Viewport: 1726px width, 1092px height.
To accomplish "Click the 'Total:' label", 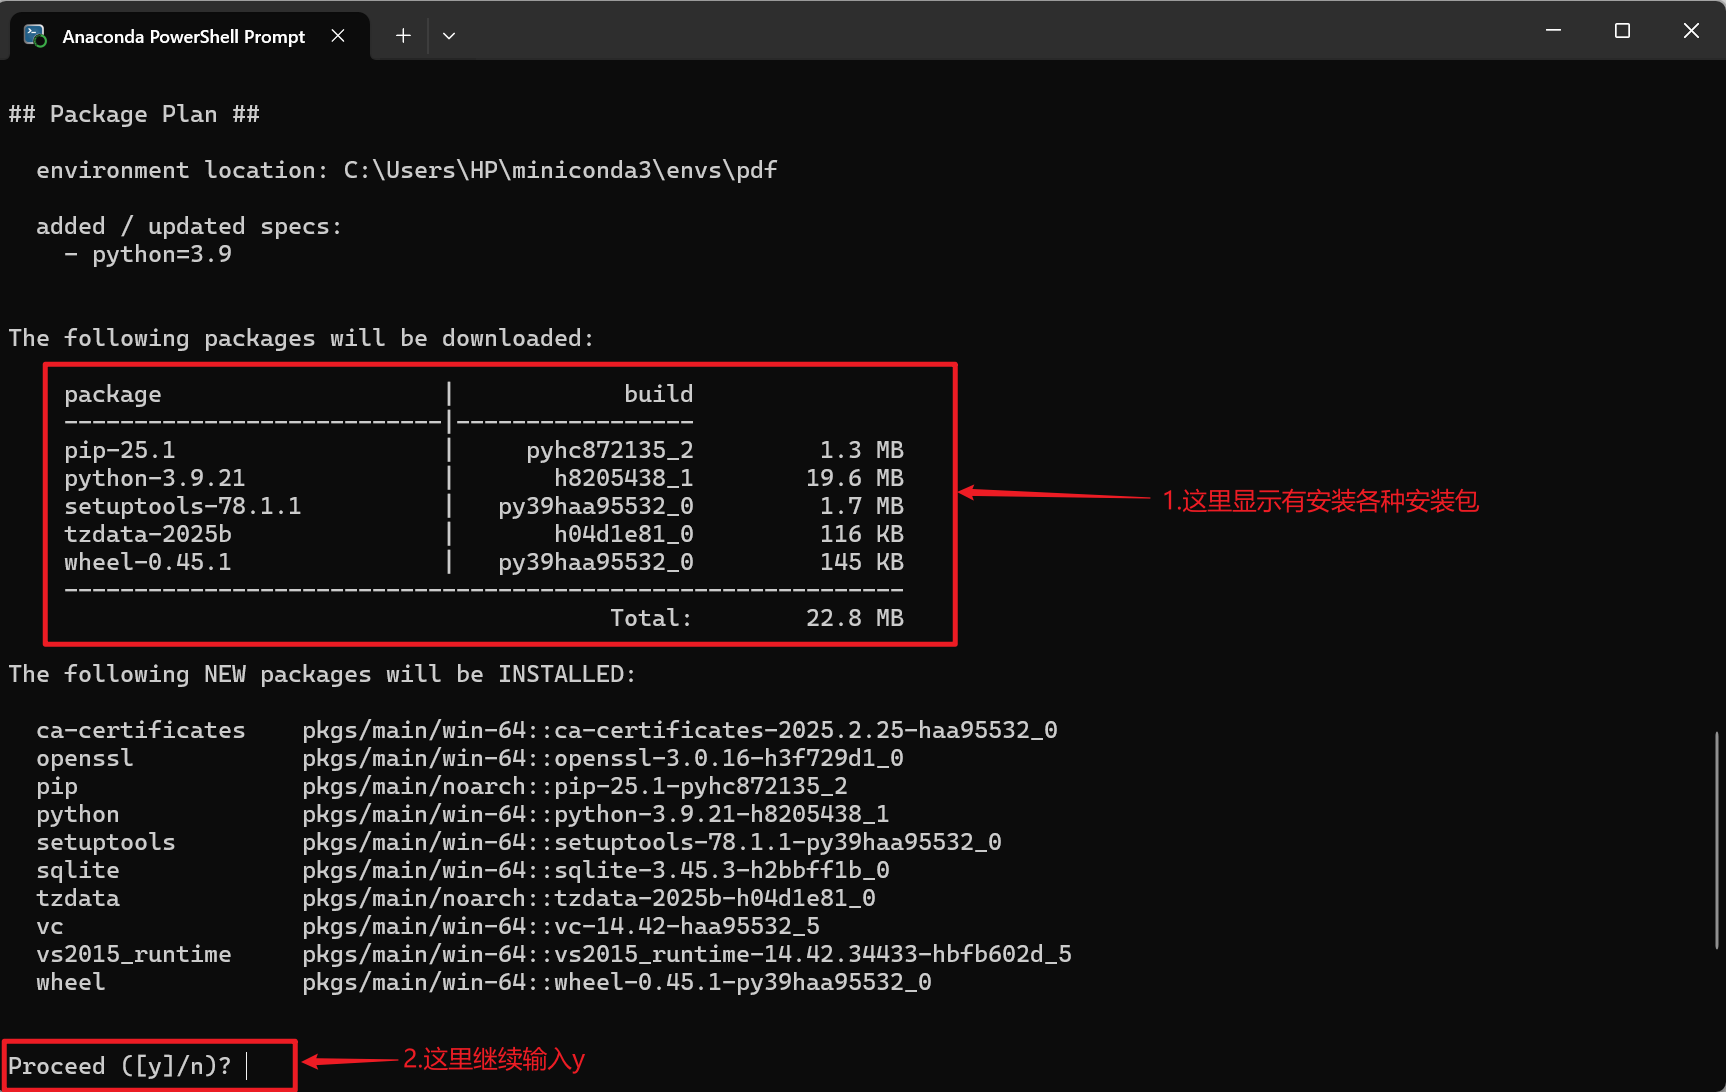I will click(x=652, y=618).
